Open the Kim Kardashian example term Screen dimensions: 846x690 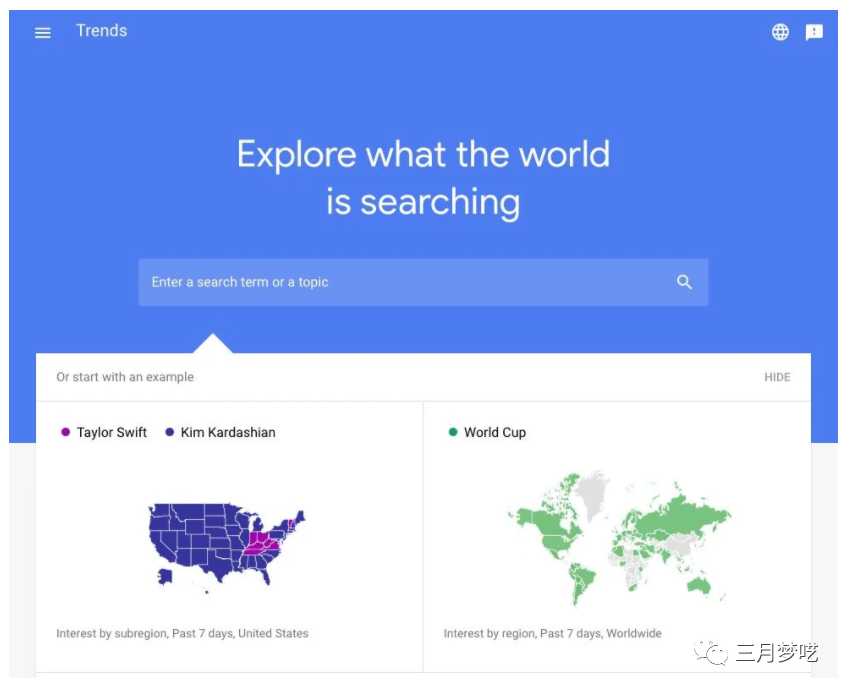coord(228,432)
